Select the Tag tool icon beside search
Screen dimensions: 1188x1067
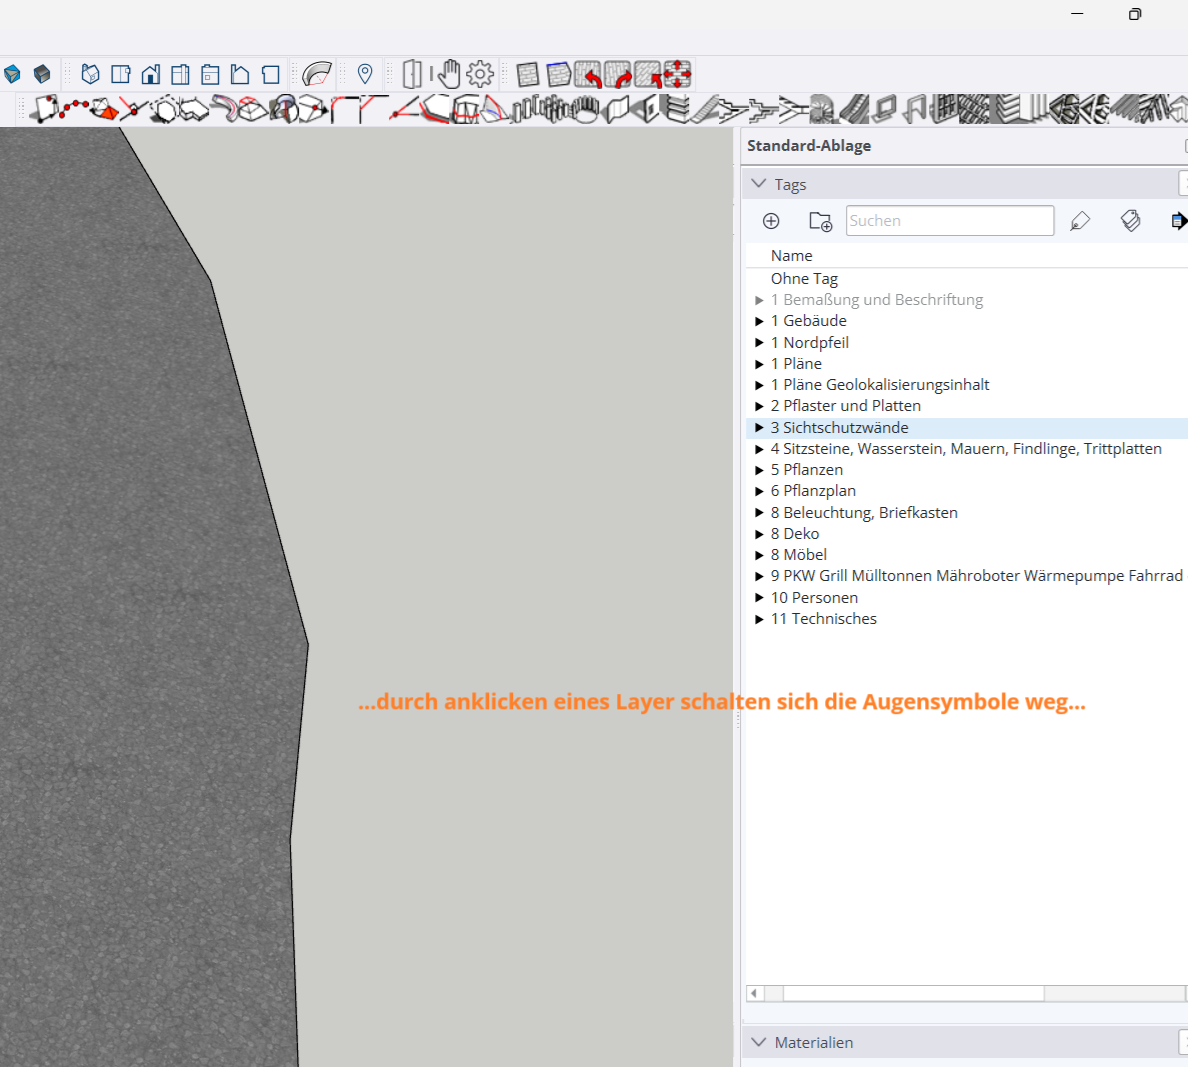point(1080,221)
